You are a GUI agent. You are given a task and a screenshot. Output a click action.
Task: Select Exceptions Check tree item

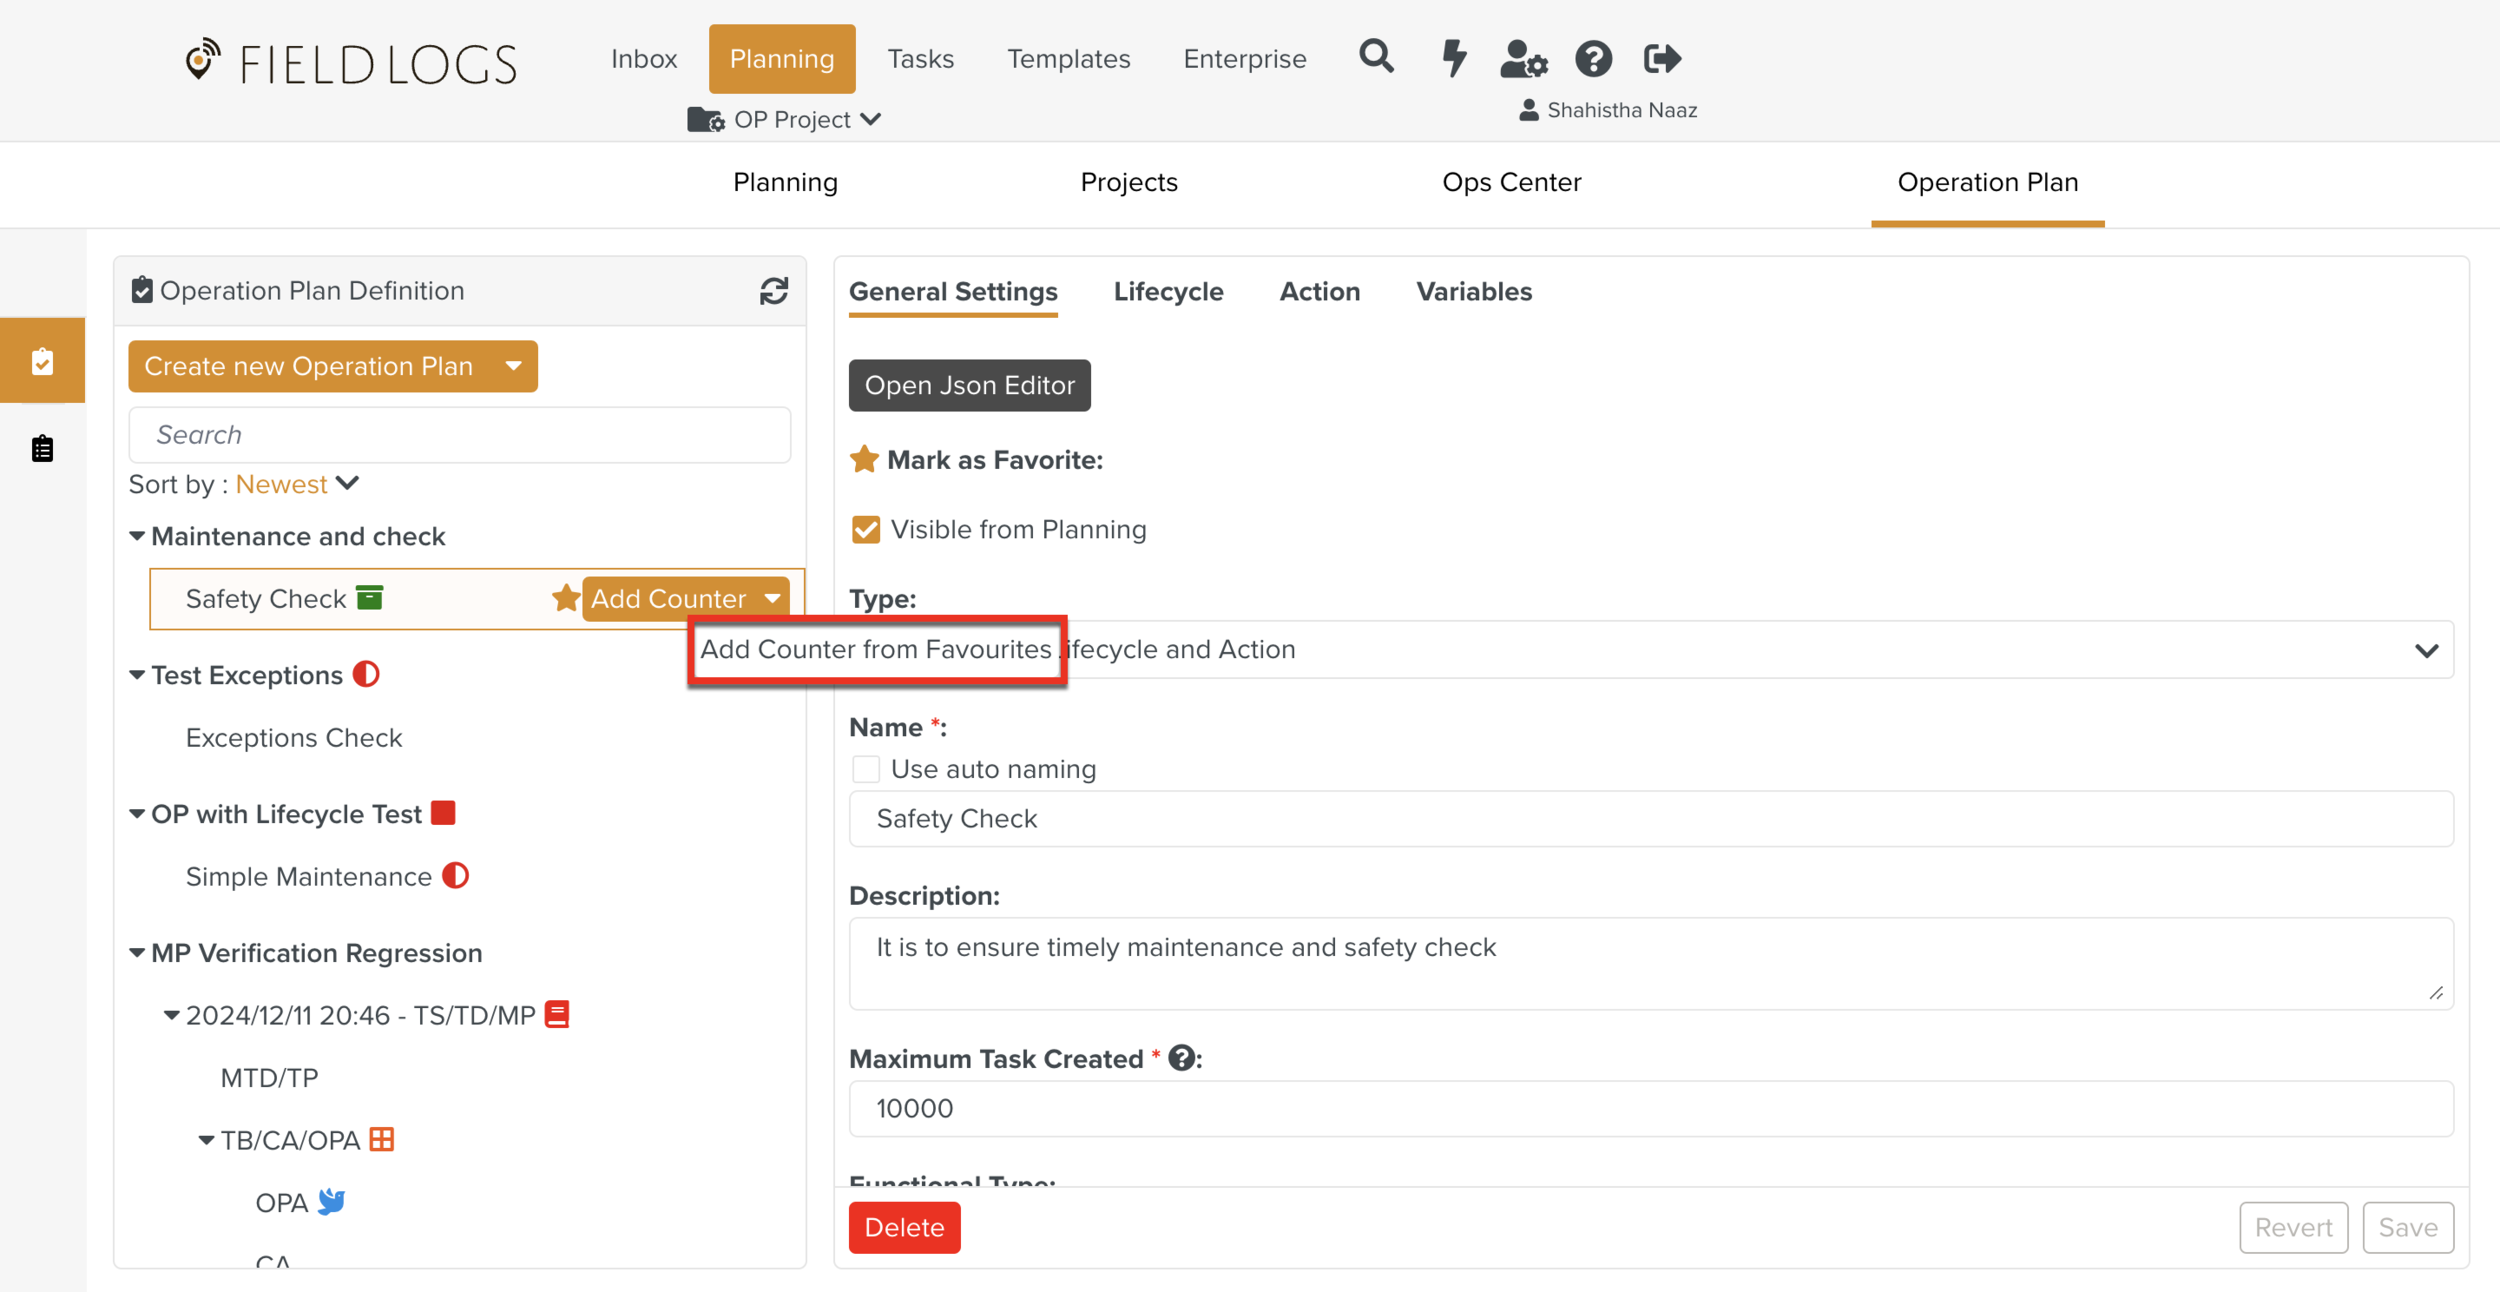click(x=293, y=738)
